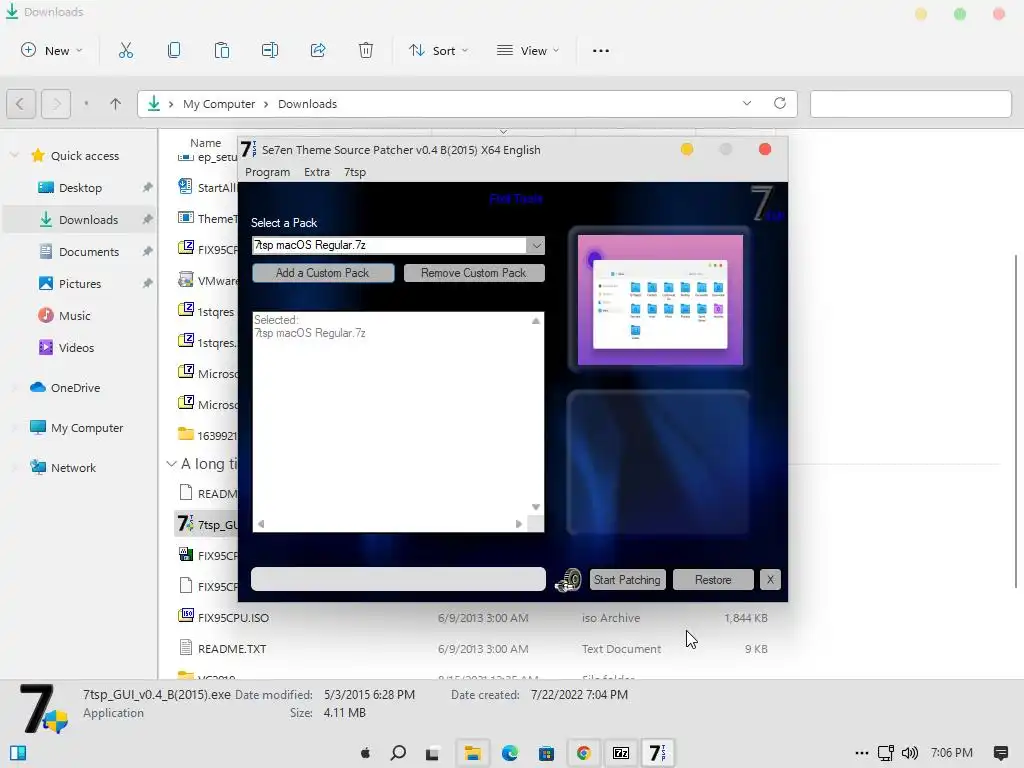Open Search from the taskbar magnifier
The width and height of the screenshot is (1024, 768).
point(398,753)
